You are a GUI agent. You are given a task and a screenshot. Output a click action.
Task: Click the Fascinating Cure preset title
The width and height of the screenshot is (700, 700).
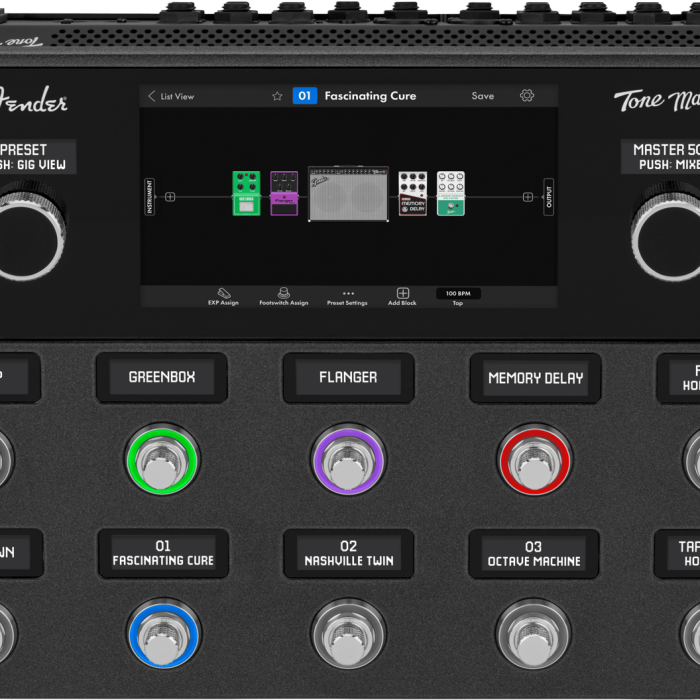(x=370, y=96)
